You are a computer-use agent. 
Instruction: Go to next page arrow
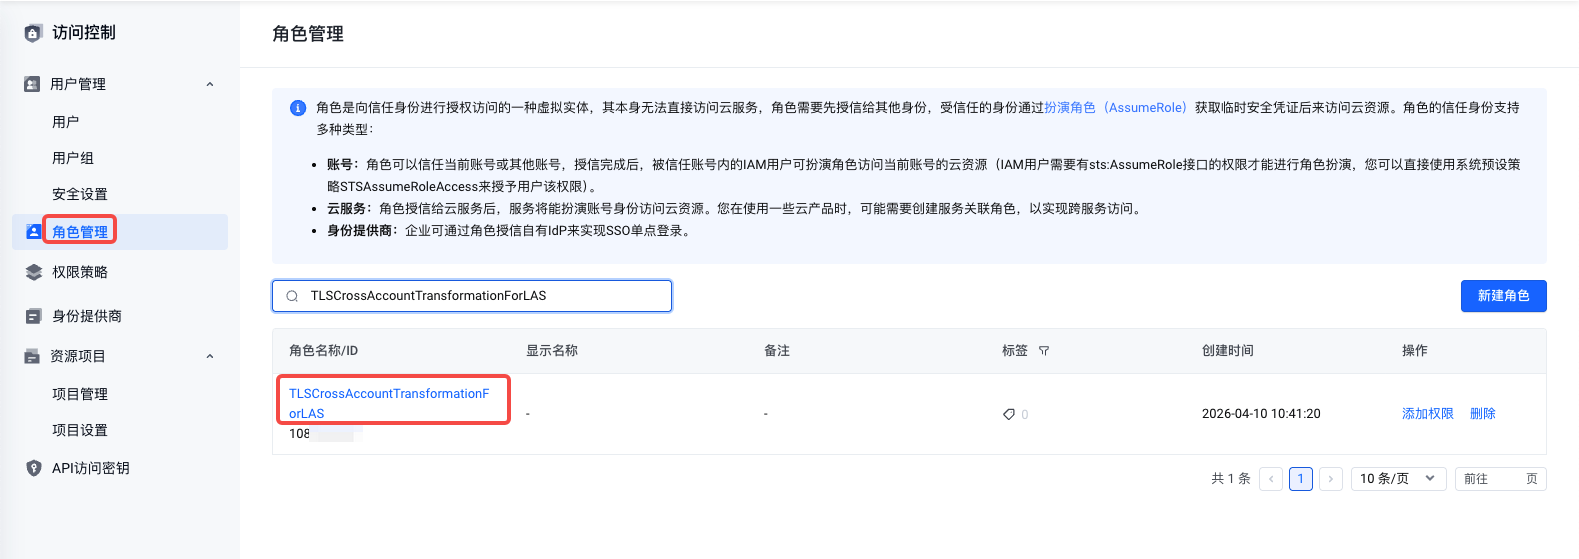[x=1330, y=479]
